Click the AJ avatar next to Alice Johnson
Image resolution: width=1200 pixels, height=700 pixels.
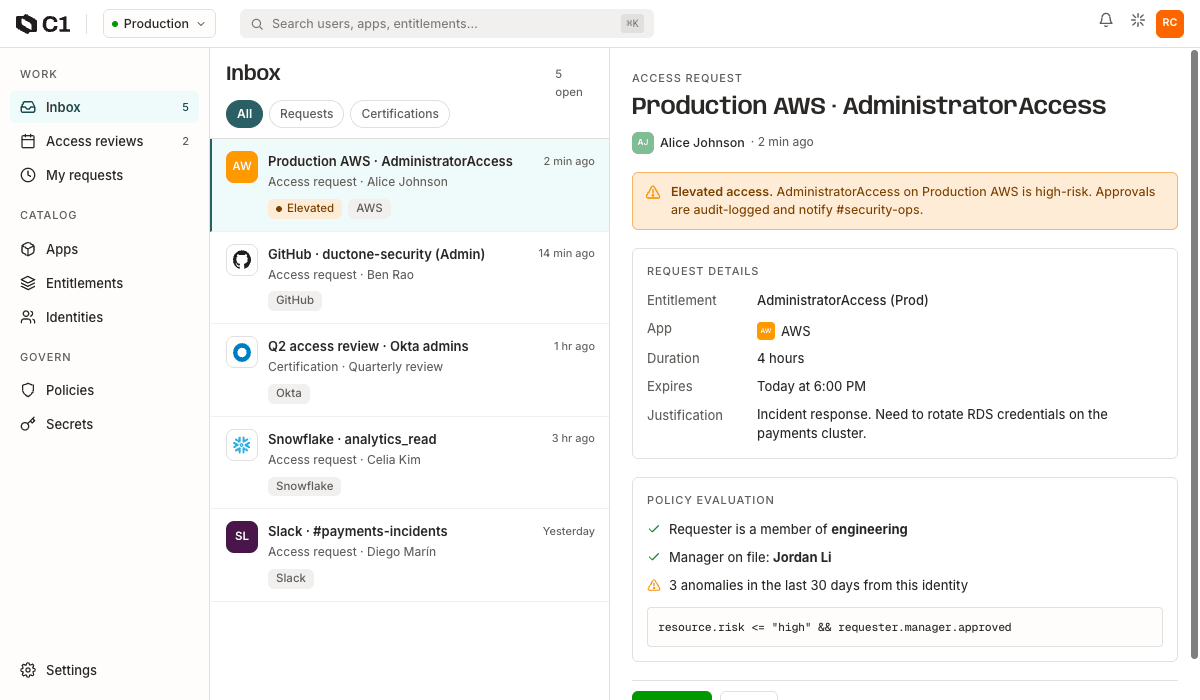tap(643, 143)
